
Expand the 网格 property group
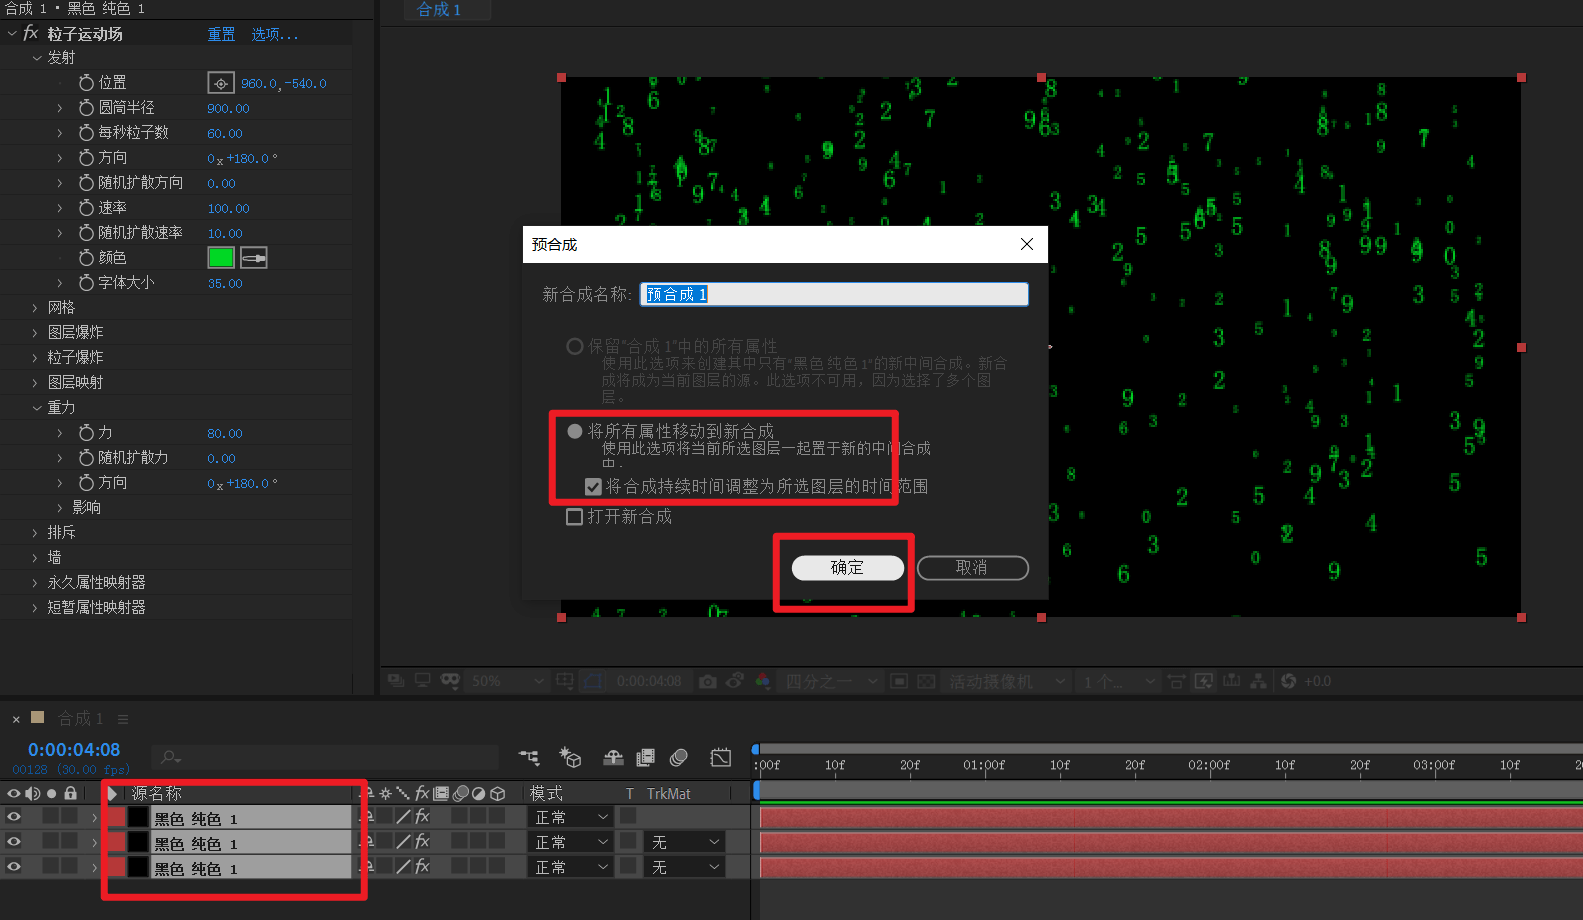[35, 308]
